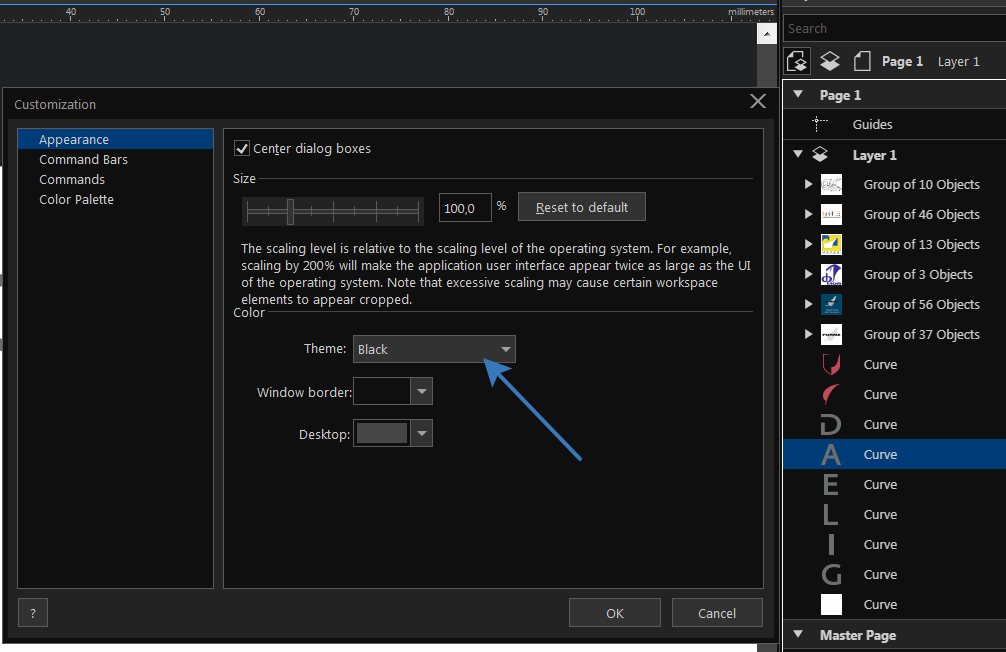Click the Layer 1 stack icon in tree
This screenshot has width=1006, height=652.
pos(820,155)
